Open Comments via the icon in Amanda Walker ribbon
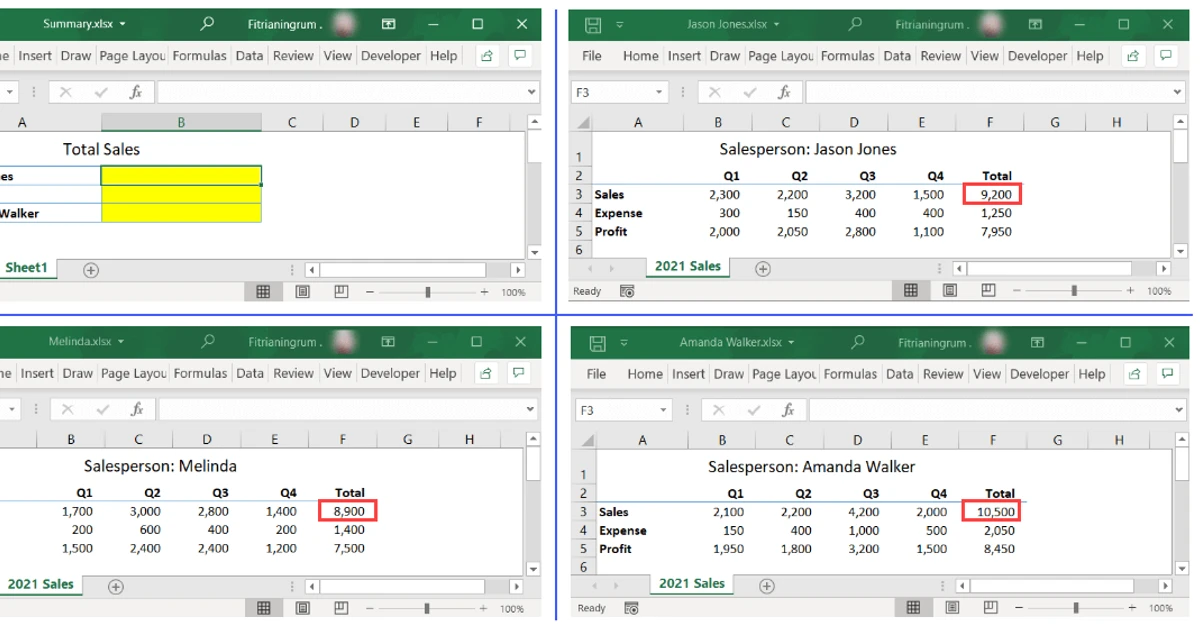The width and height of the screenshot is (1200, 630). tap(1166, 373)
